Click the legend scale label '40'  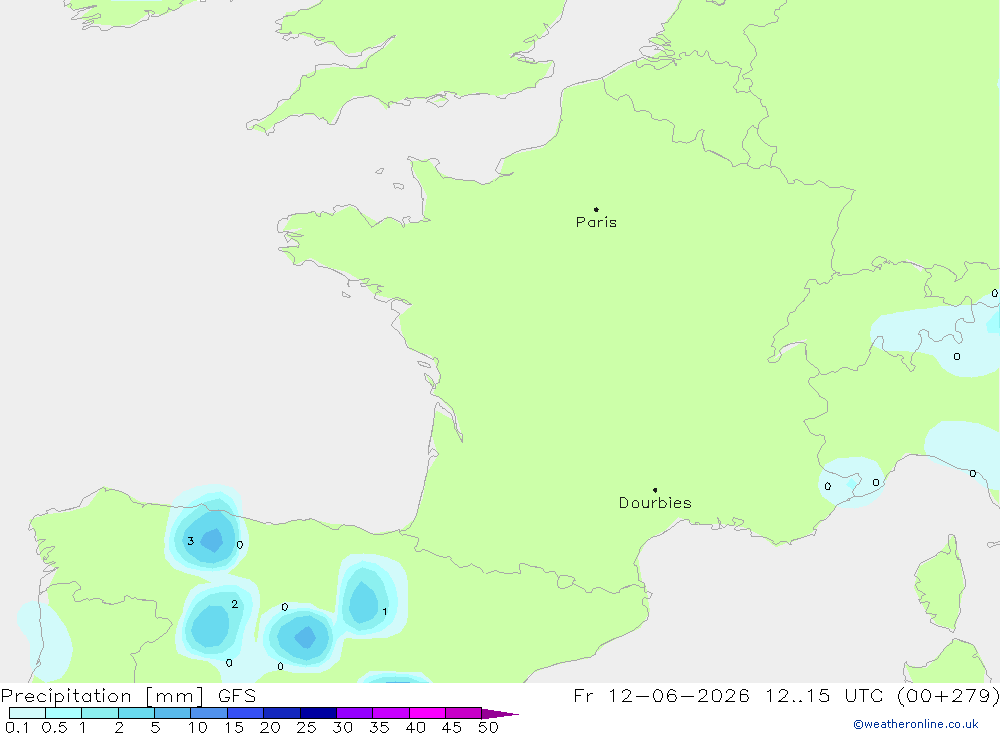tap(416, 727)
